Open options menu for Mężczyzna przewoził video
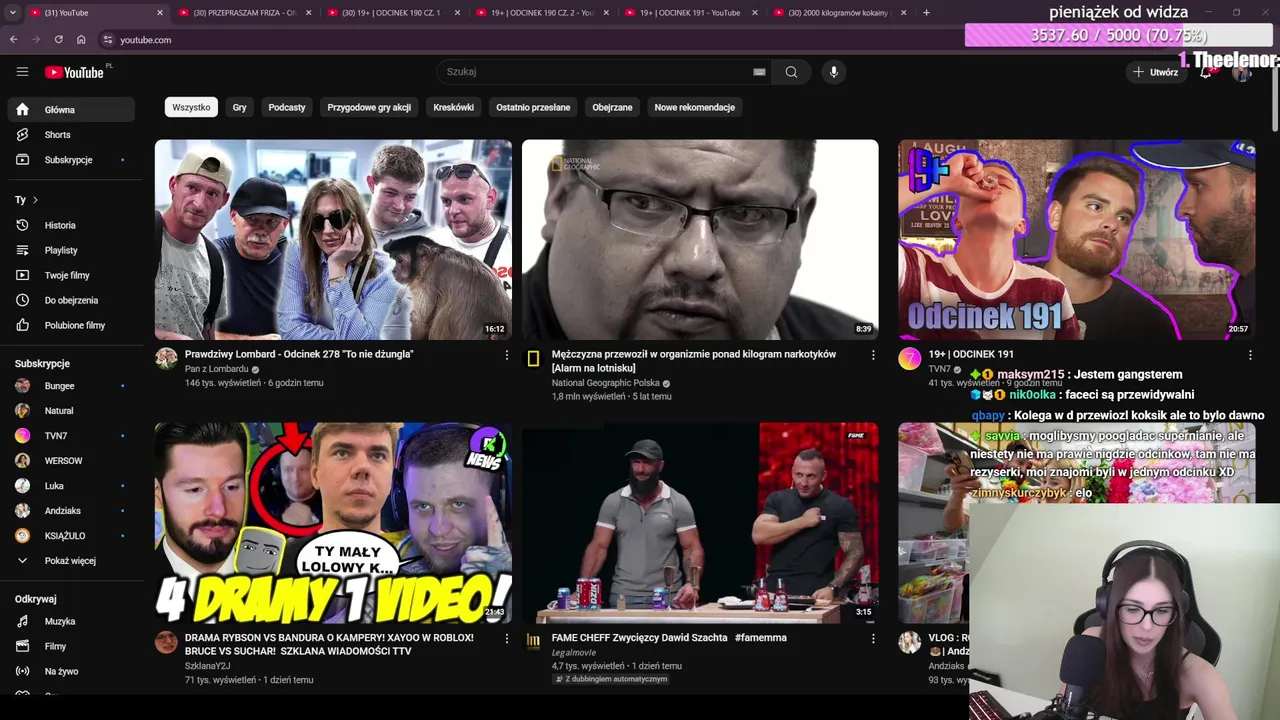This screenshot has height=720, width=1280. coord(873,355)
